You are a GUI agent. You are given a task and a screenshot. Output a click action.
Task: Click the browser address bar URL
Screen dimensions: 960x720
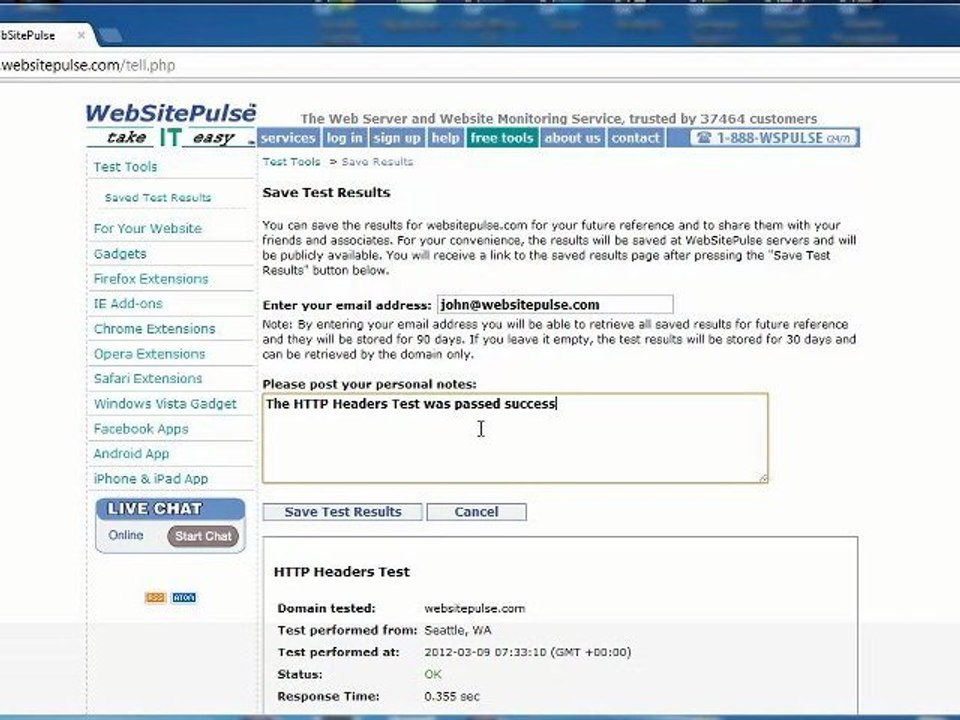88,65
